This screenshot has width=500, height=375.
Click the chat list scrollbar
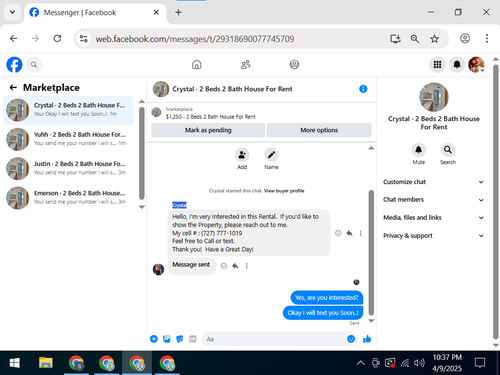(142, 153)
